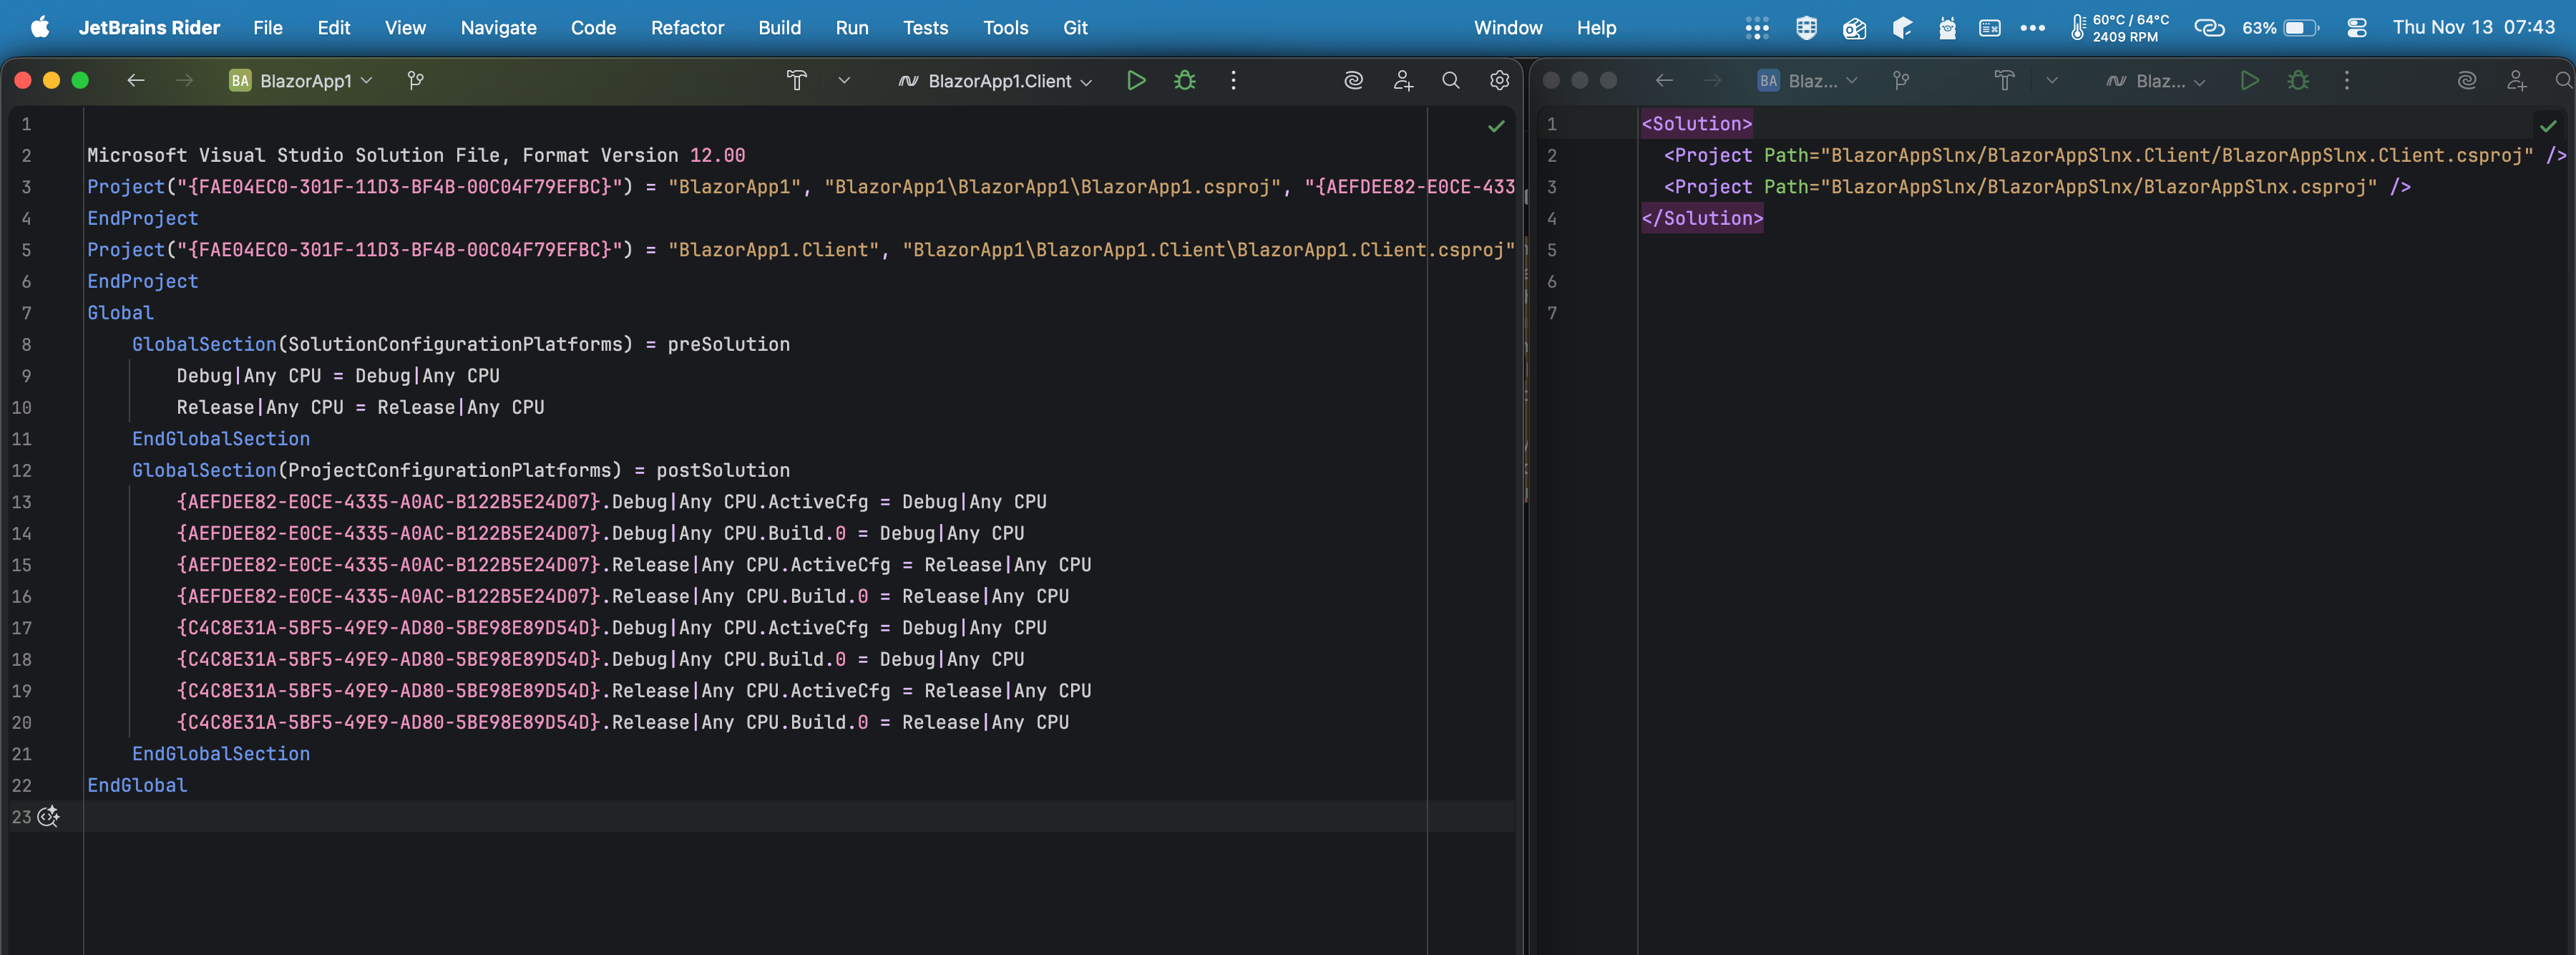Screen dimensions: 2576x955
Task: Click the inspection checkmark in right editor
Action: (x=2547, y=126)
